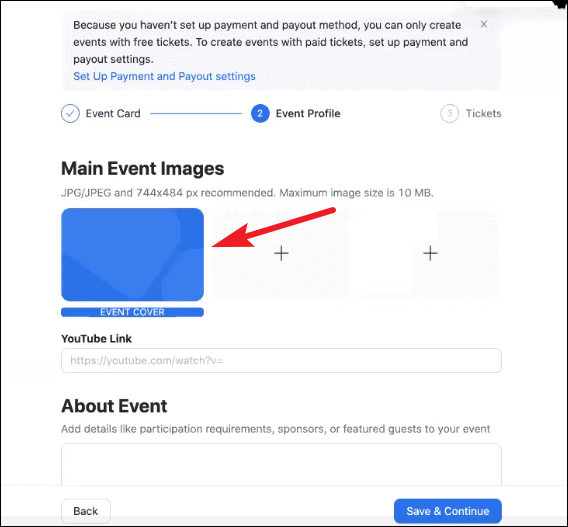Screen dimensions: 568x527
Task: Click the About Event heading
Action: tap(114, 406)
